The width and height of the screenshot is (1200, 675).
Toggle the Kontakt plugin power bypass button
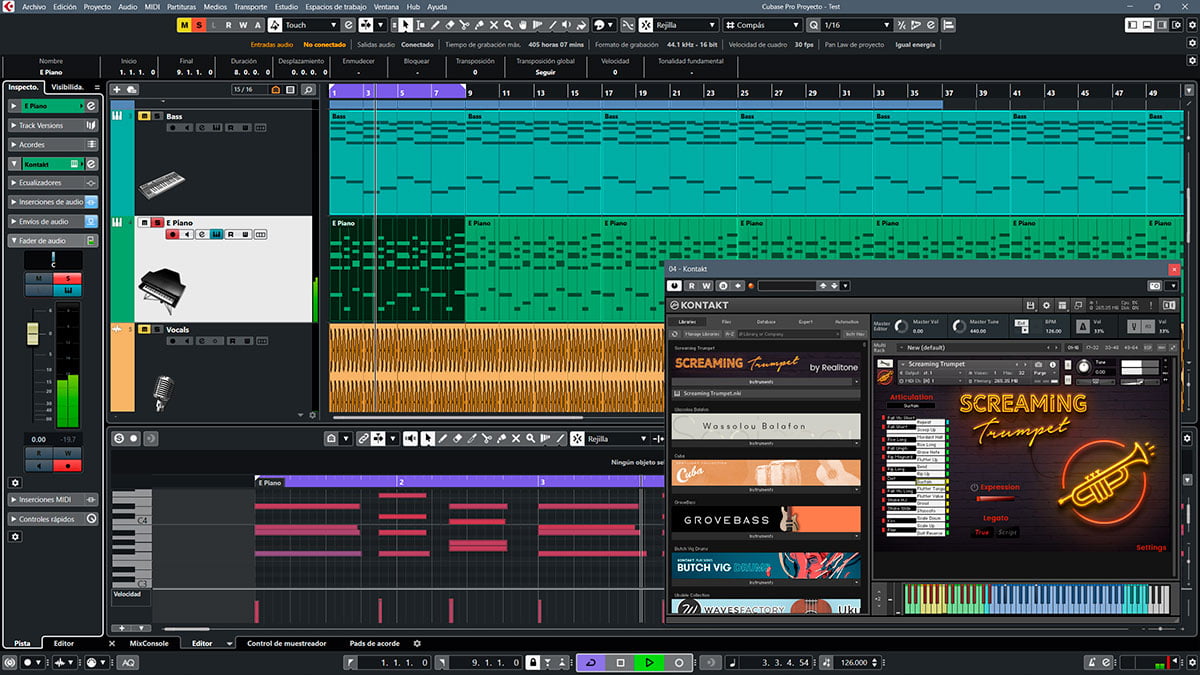[x=675, y=286]
